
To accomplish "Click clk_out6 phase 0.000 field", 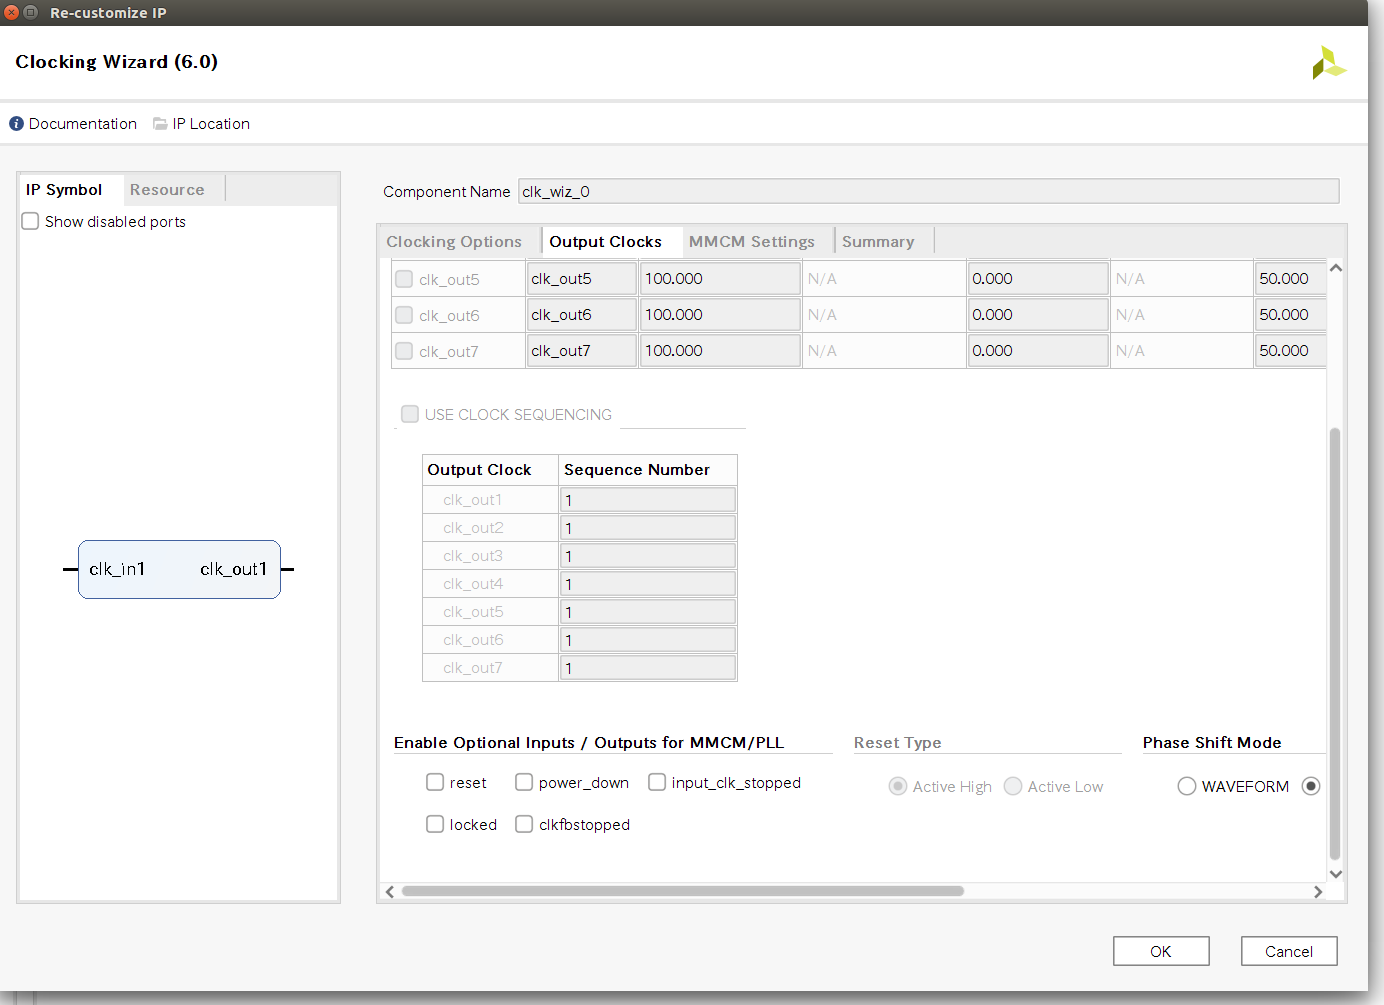I will (1038, 315).
